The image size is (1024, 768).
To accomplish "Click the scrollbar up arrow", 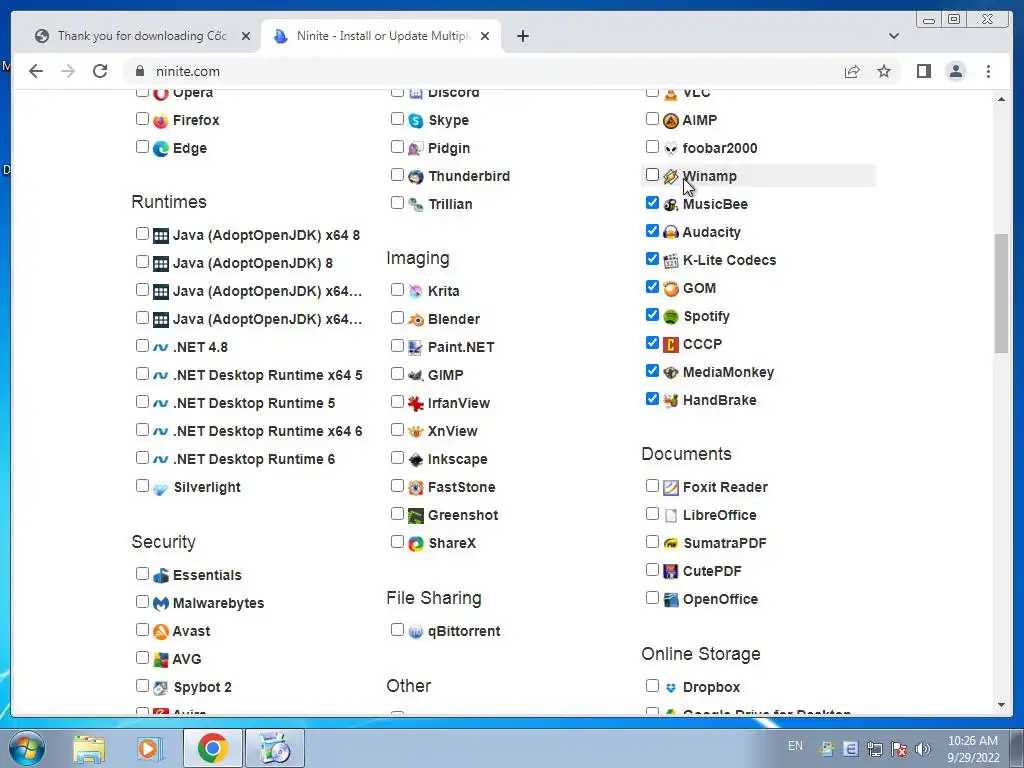I will 1001,99.
